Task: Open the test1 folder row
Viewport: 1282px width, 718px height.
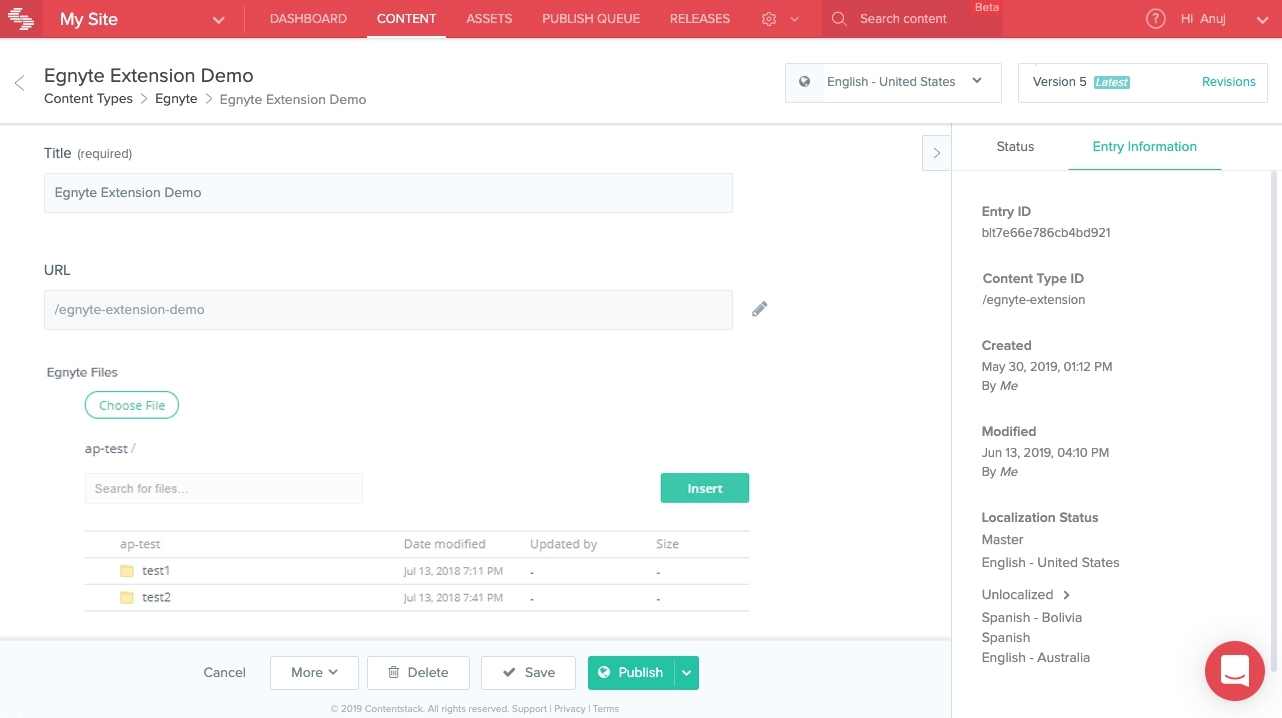Action: [x=417, y=571]
